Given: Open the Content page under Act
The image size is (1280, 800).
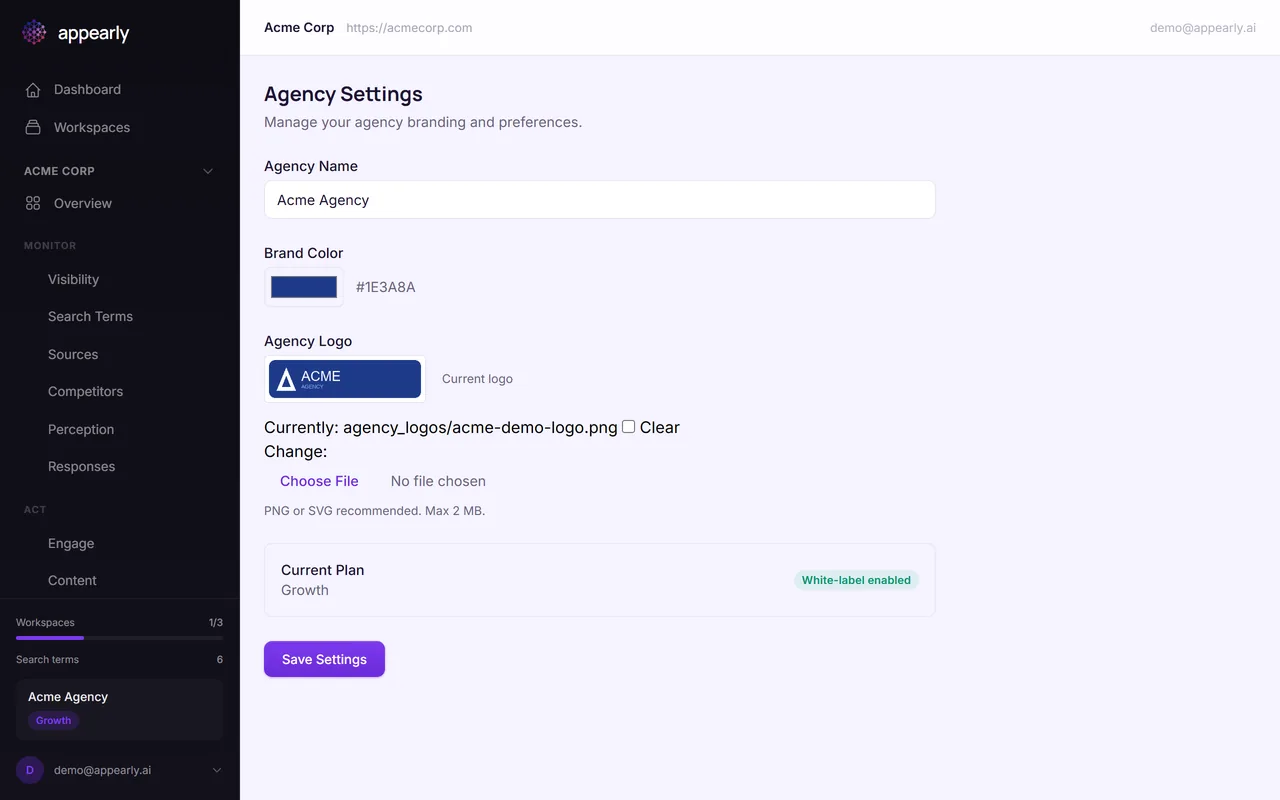Looking at the screenshot, I should tap(72, 580).
